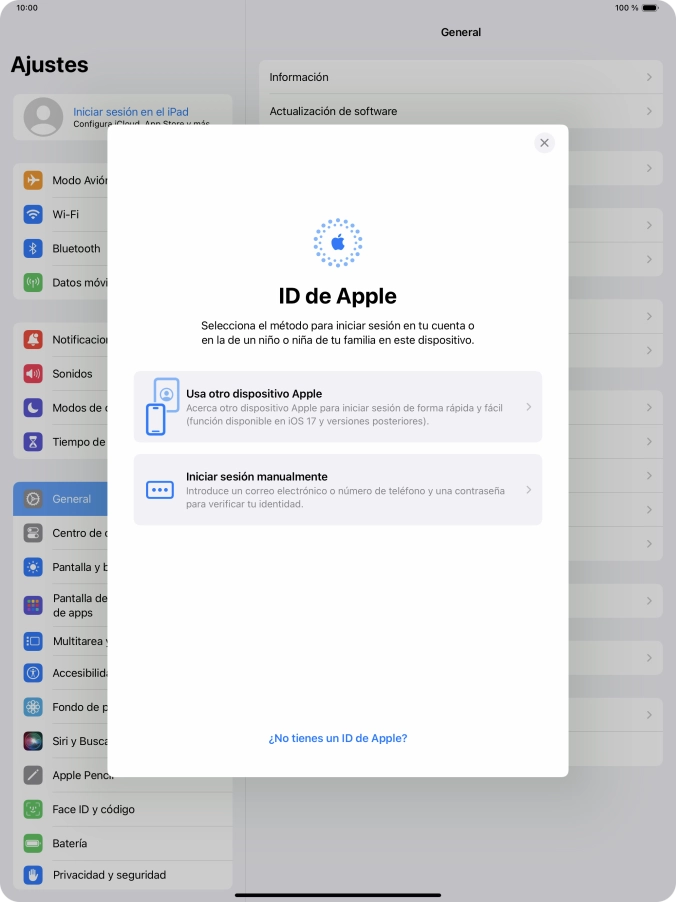The width and height of the screenshot is (676, 902).
Task: Tap the Siri y Buscar icon
Action: pos(33,741)
